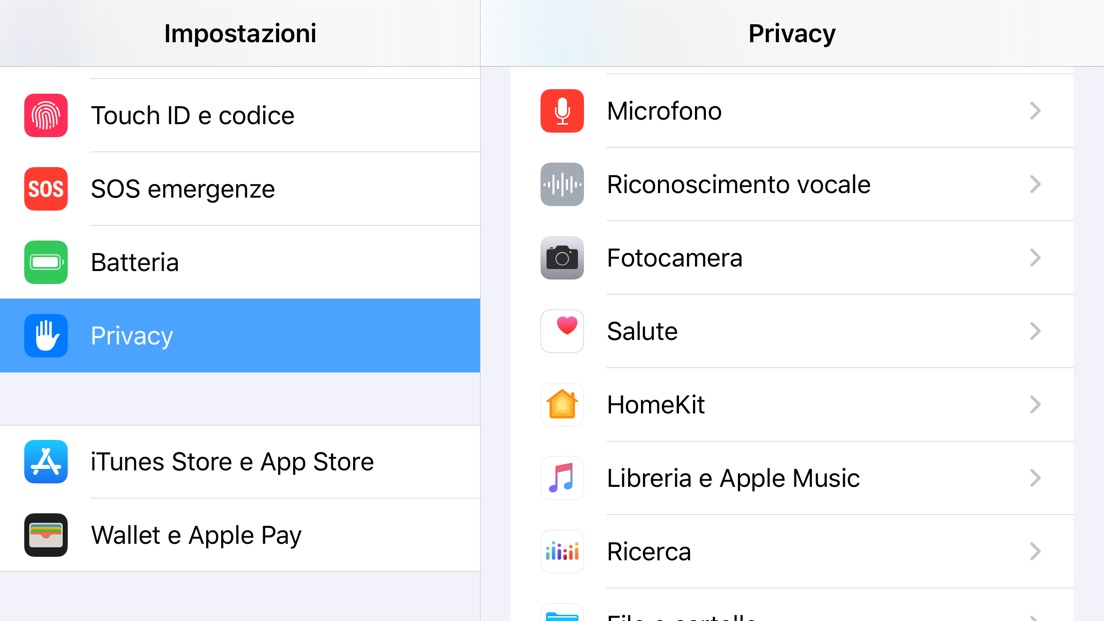Image resolution: width=1104 pixels, height=621 pixels.
Task: Open the Riconoscimento vocale setting
Action: click(738, 184)
